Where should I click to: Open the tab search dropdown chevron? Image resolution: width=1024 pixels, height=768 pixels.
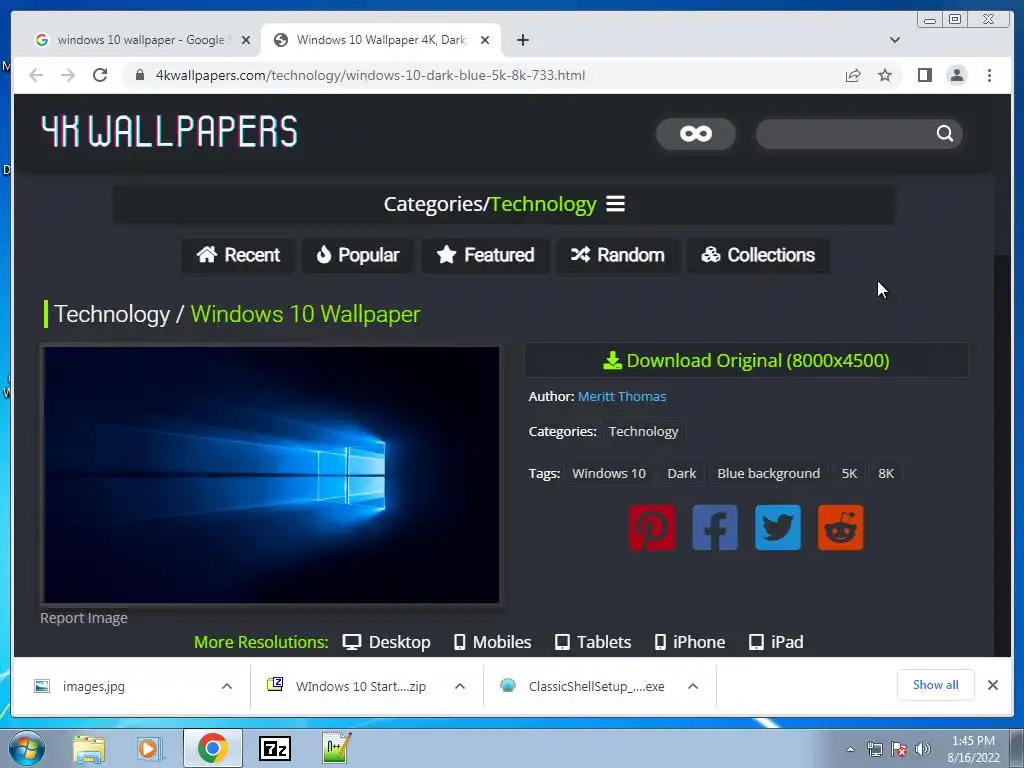tap(895, 40)
